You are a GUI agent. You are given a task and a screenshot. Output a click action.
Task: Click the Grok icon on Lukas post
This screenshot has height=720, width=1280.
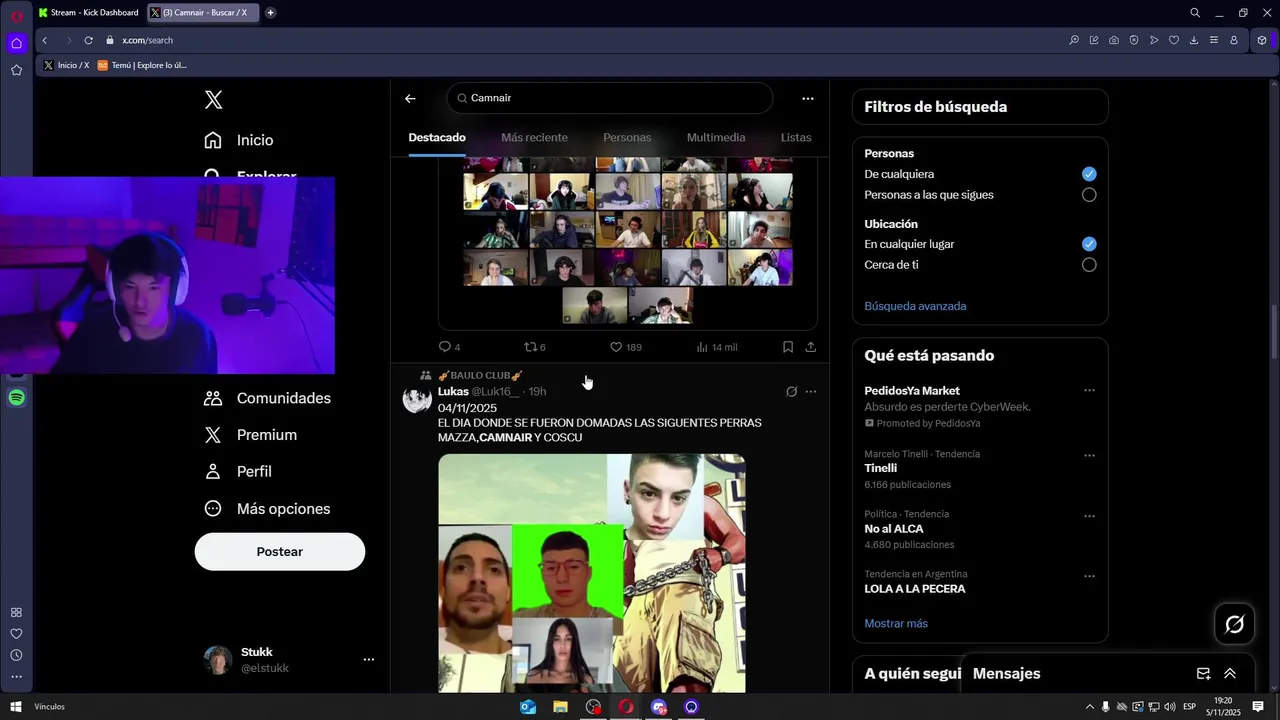[x=791, y=391]
